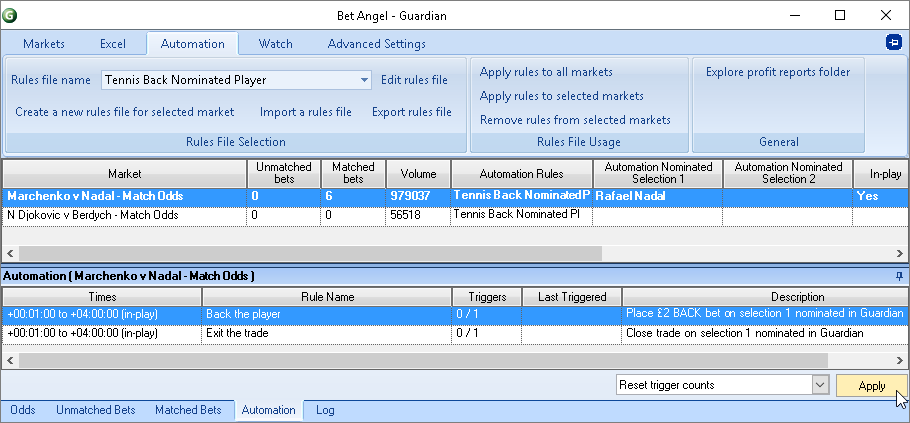Click volume value 56518
The width and height of the screenshot is (910, 423).
tap(406, 215)
